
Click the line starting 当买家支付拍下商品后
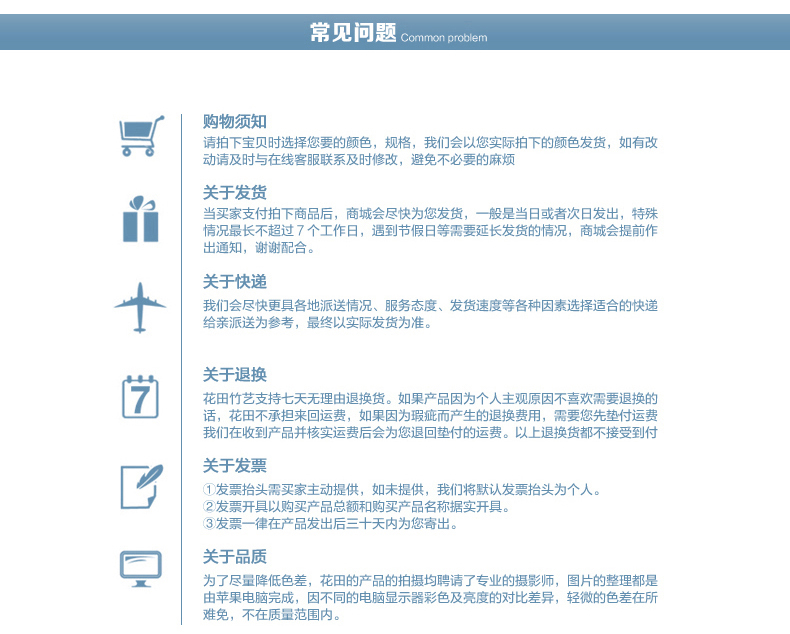[x=430, y=214]
